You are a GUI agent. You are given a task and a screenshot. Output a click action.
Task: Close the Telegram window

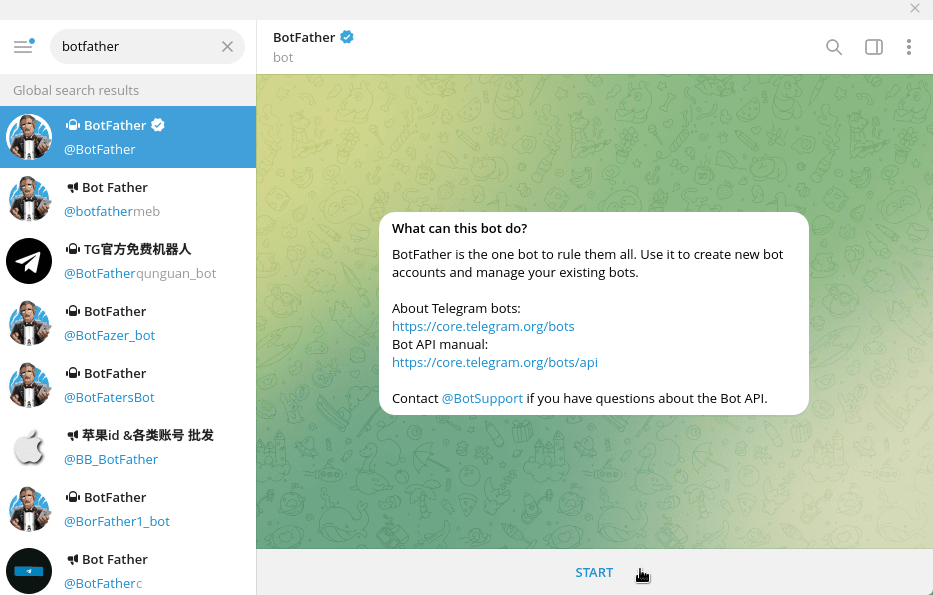click(915, 8)
